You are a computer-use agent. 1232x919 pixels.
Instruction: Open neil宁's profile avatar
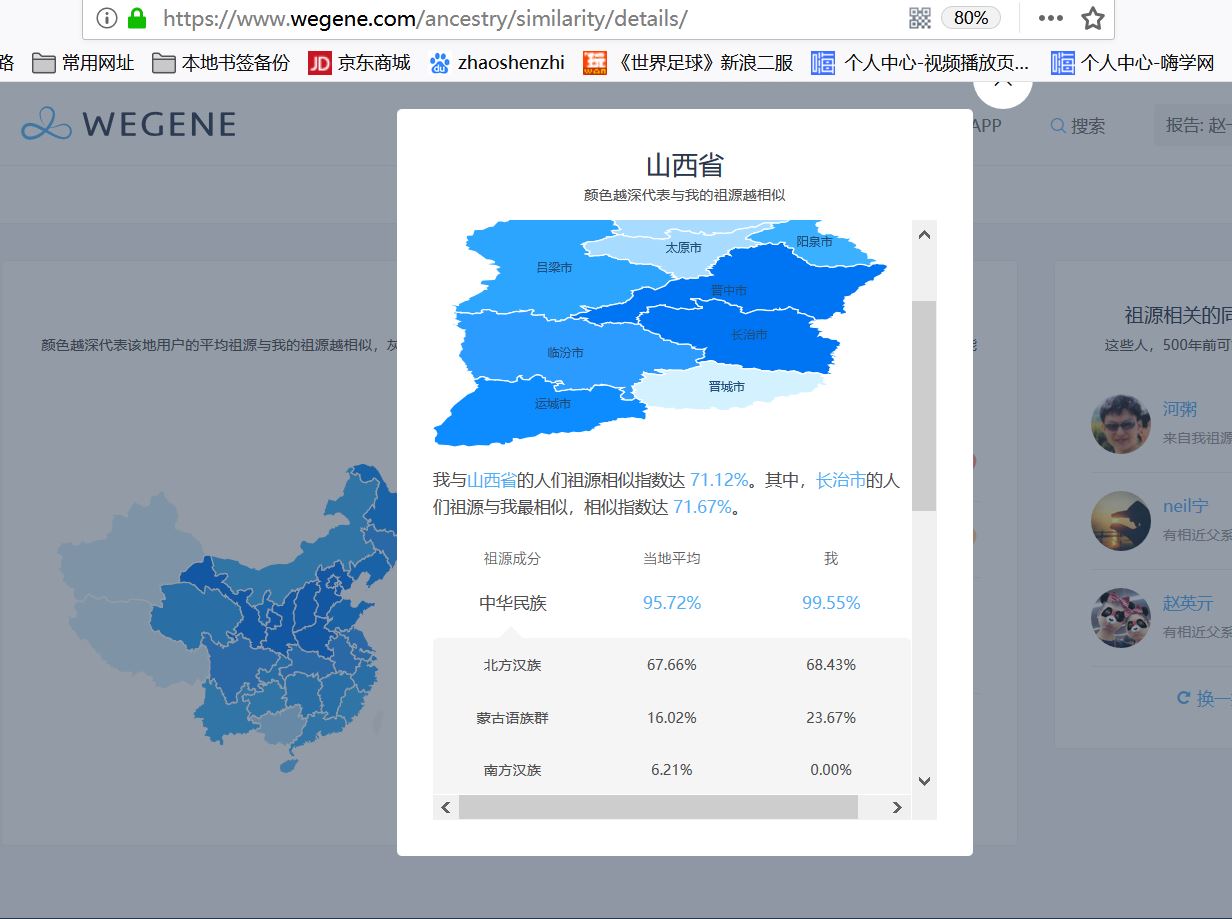pyautogui.click(x=1121, y=520)
